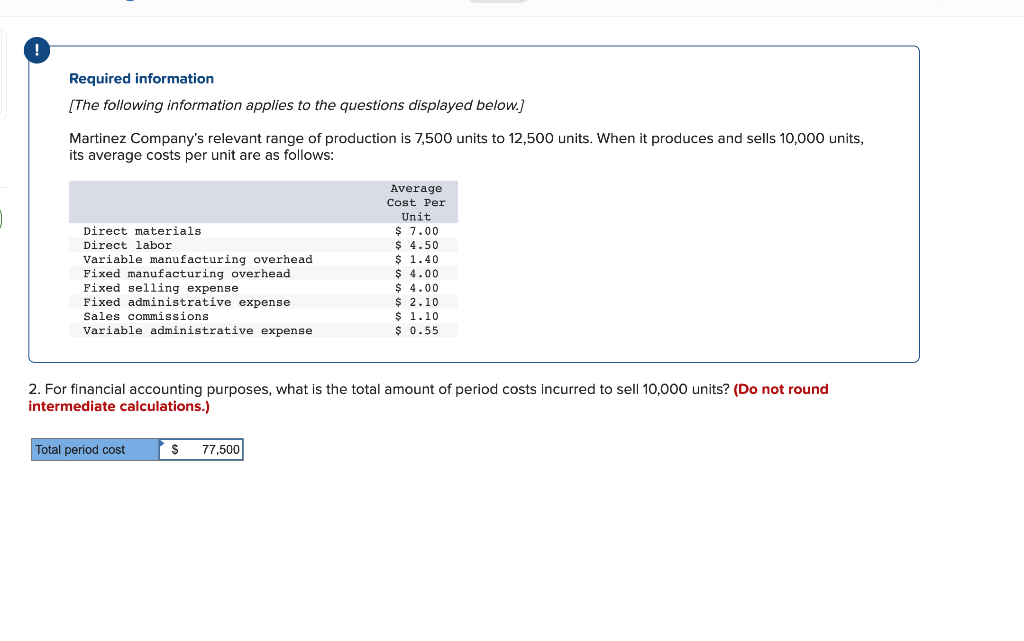Click the $ 0.55 cost value
The width and height of the screenshot is (1024, 641).
(417, 331)
